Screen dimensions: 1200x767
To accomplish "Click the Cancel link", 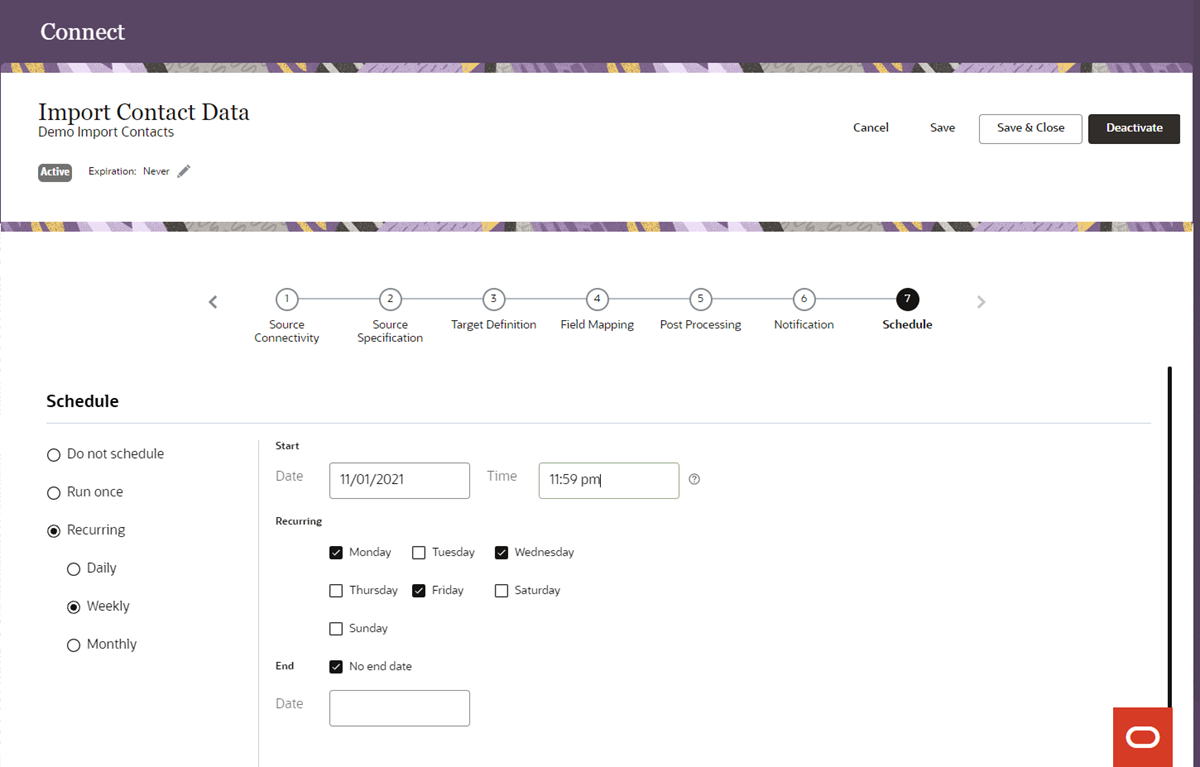I will pos(871,128).
